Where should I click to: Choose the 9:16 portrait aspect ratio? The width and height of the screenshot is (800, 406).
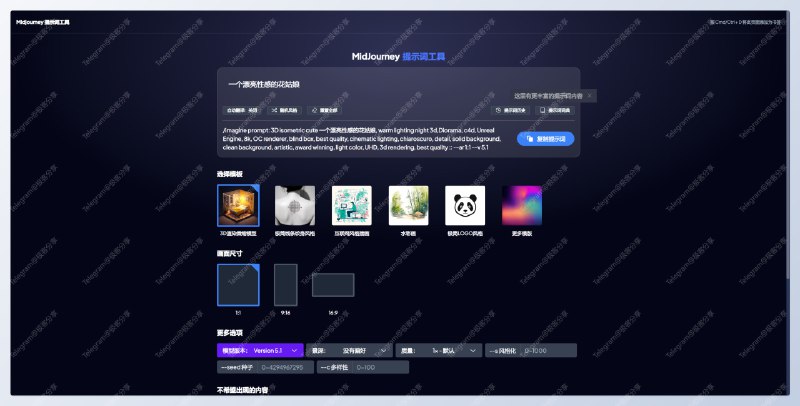tap(285, 285)
